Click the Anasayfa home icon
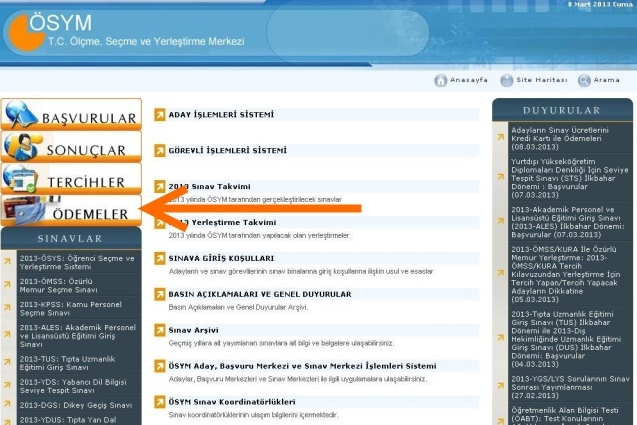 click(x=441, y=80)
